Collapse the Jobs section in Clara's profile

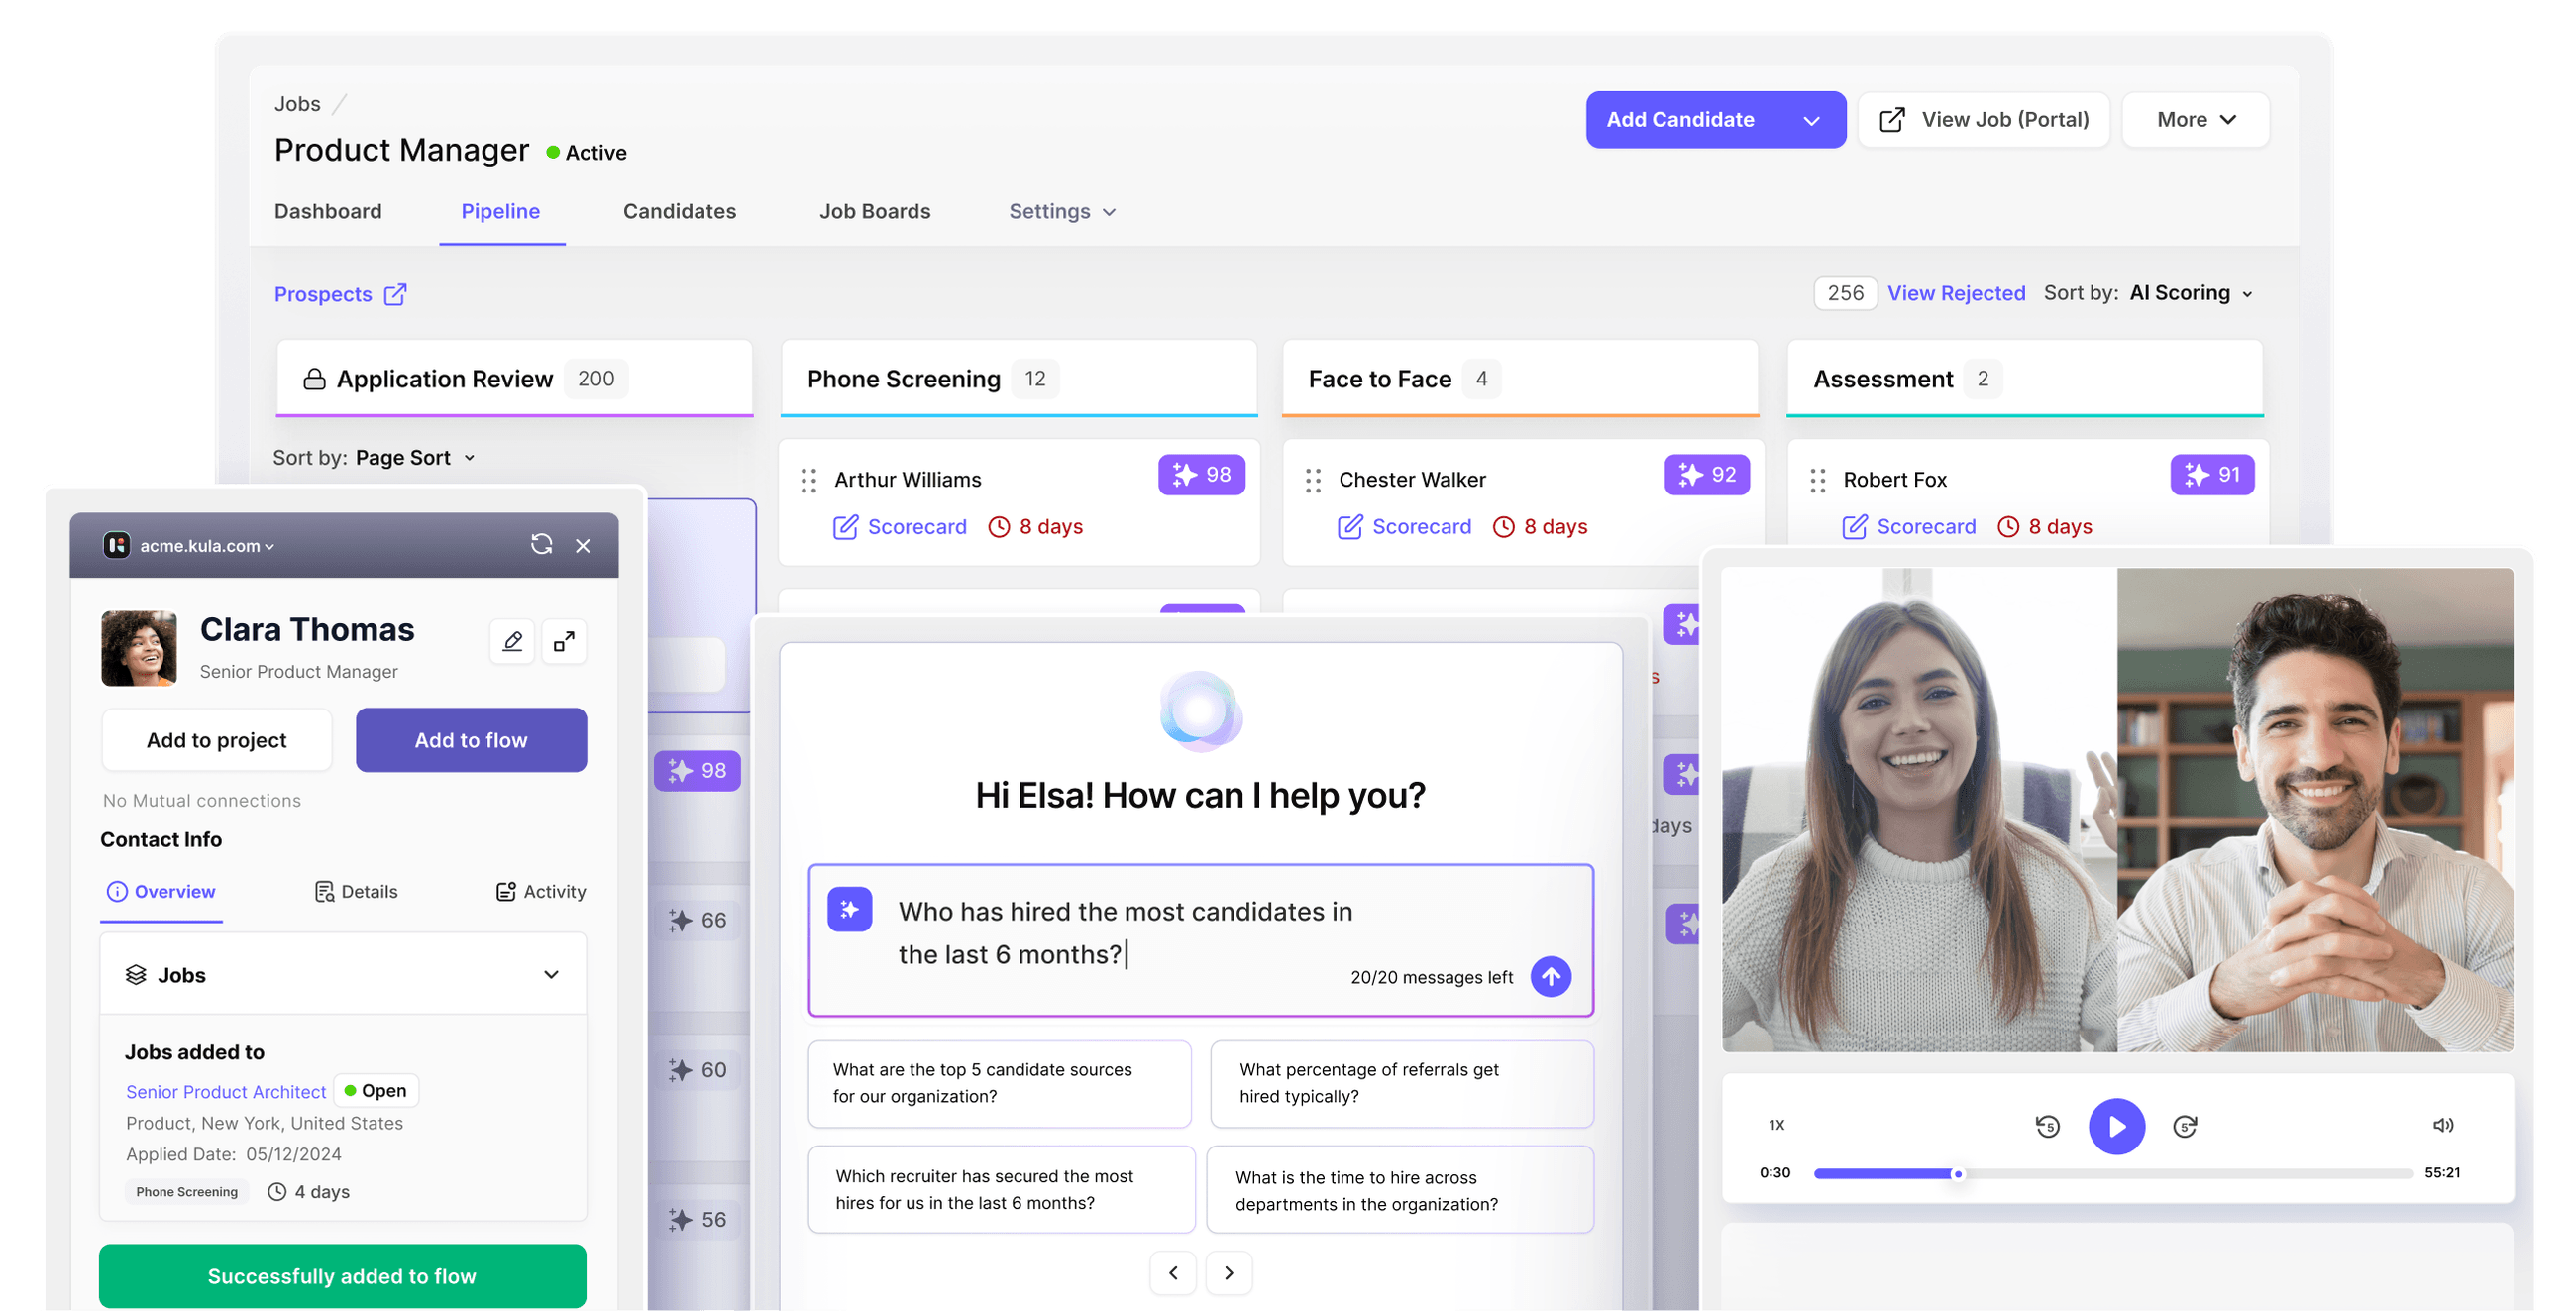pyautogui.click(x=551, y=973)
